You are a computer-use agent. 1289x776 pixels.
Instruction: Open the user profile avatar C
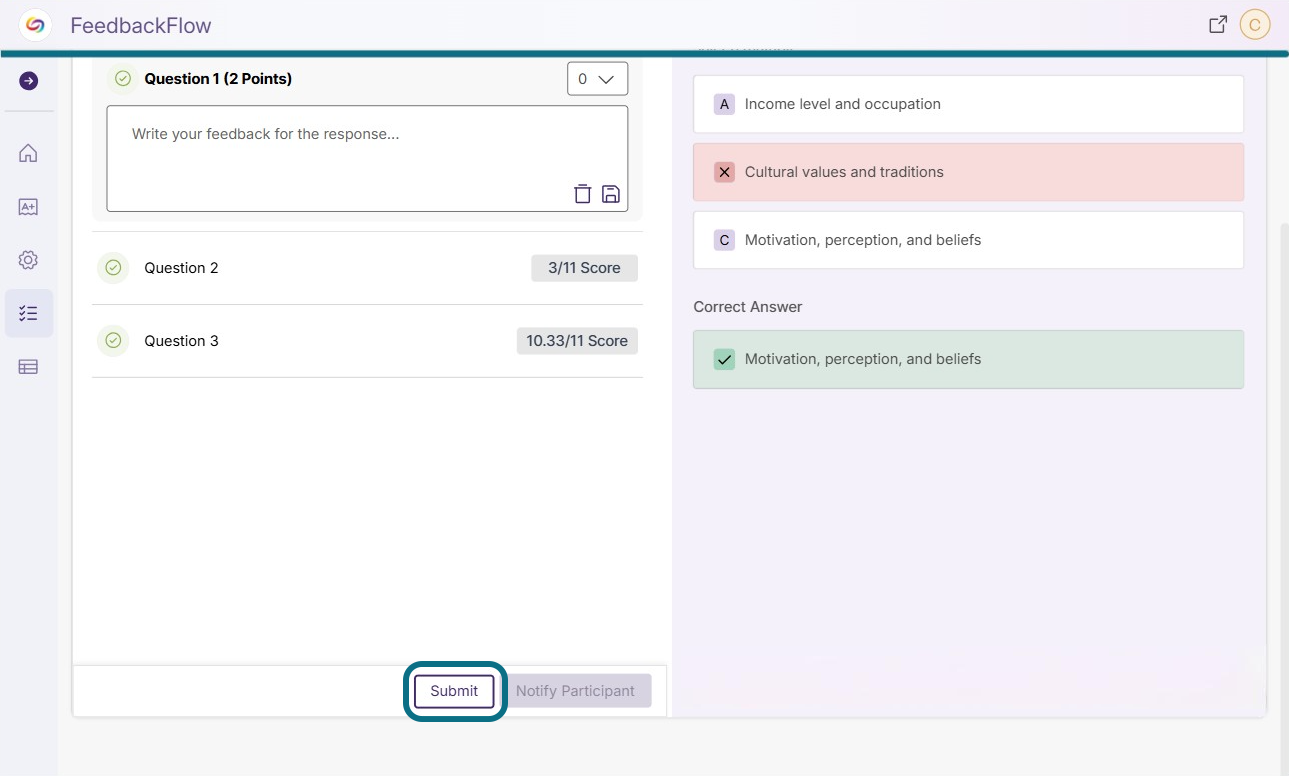point(1254,25)
